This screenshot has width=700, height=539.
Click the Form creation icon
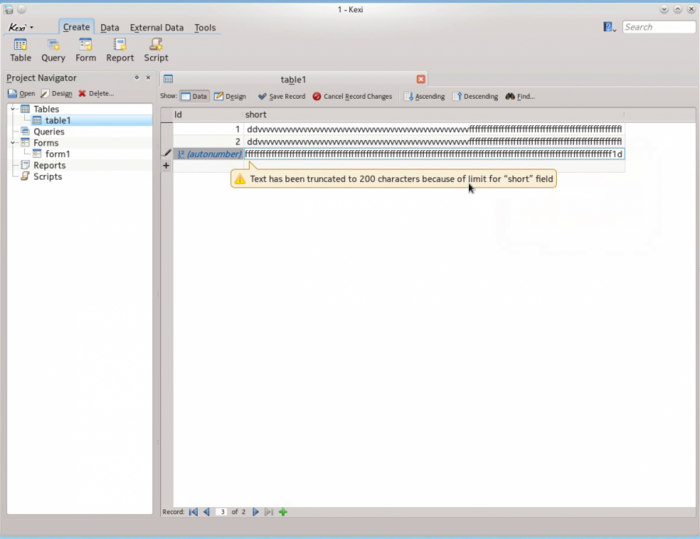(x=86, y=49)
